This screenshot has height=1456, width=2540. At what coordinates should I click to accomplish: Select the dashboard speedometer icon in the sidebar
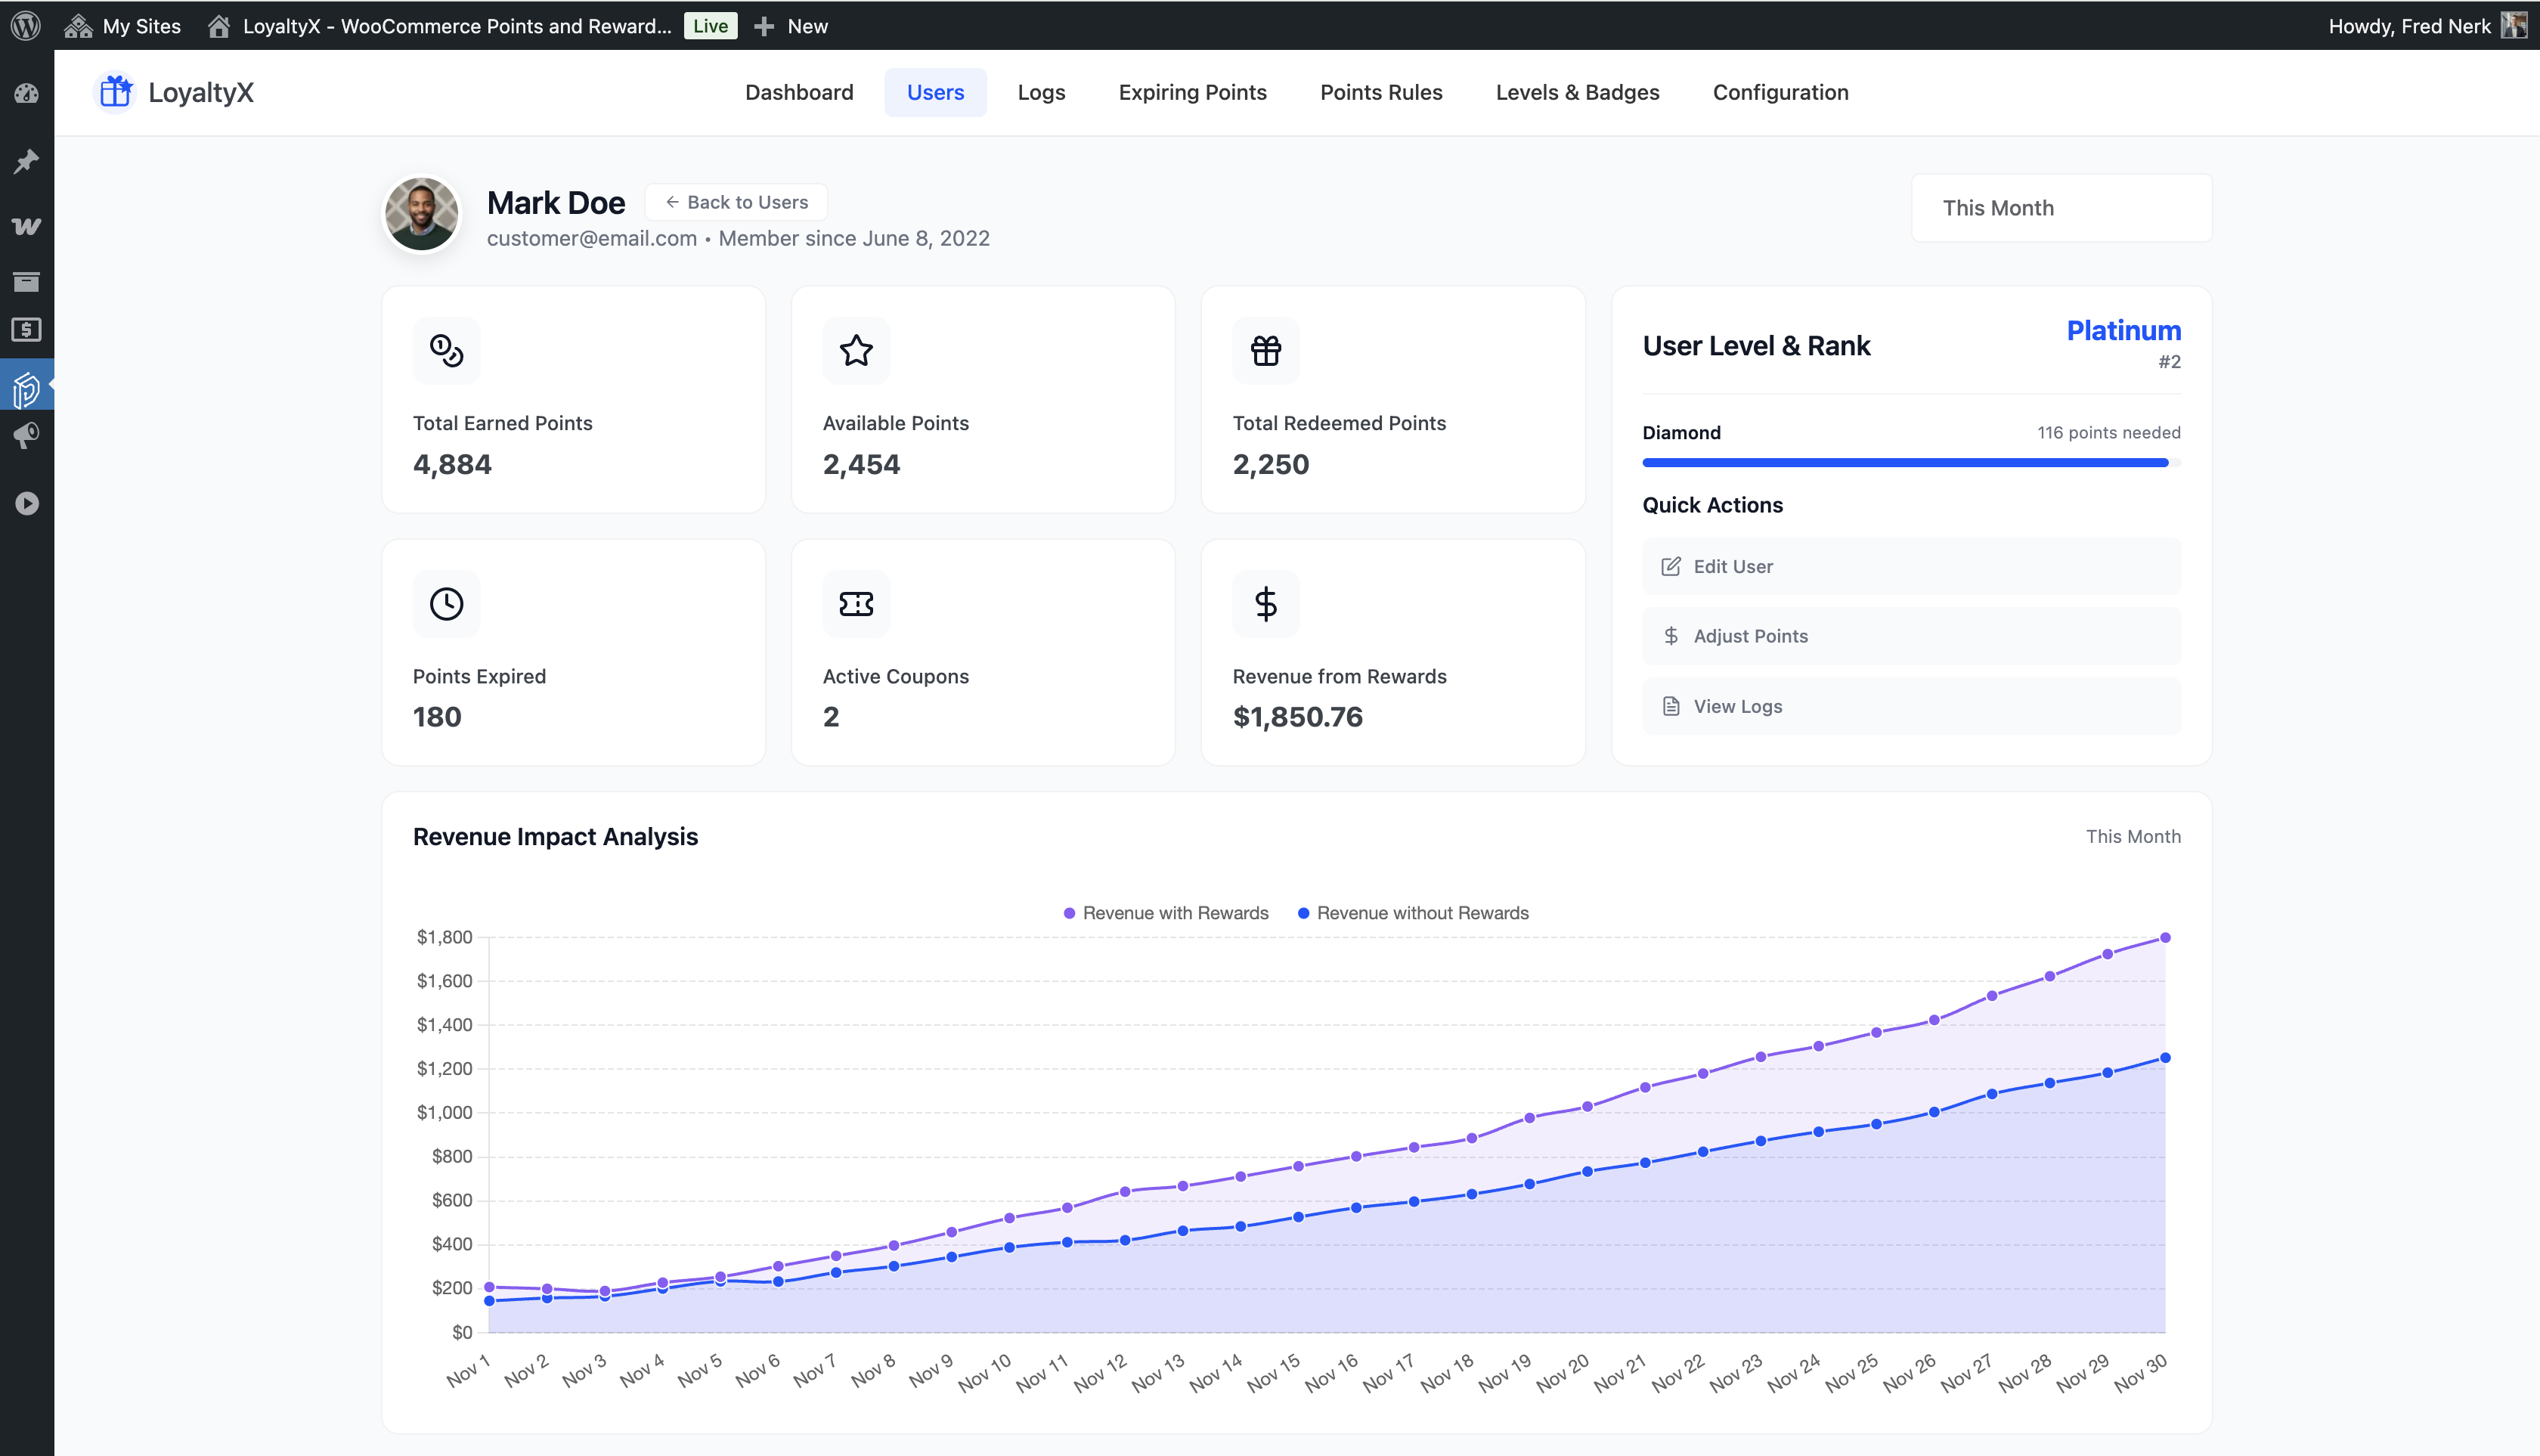(27, 93)
